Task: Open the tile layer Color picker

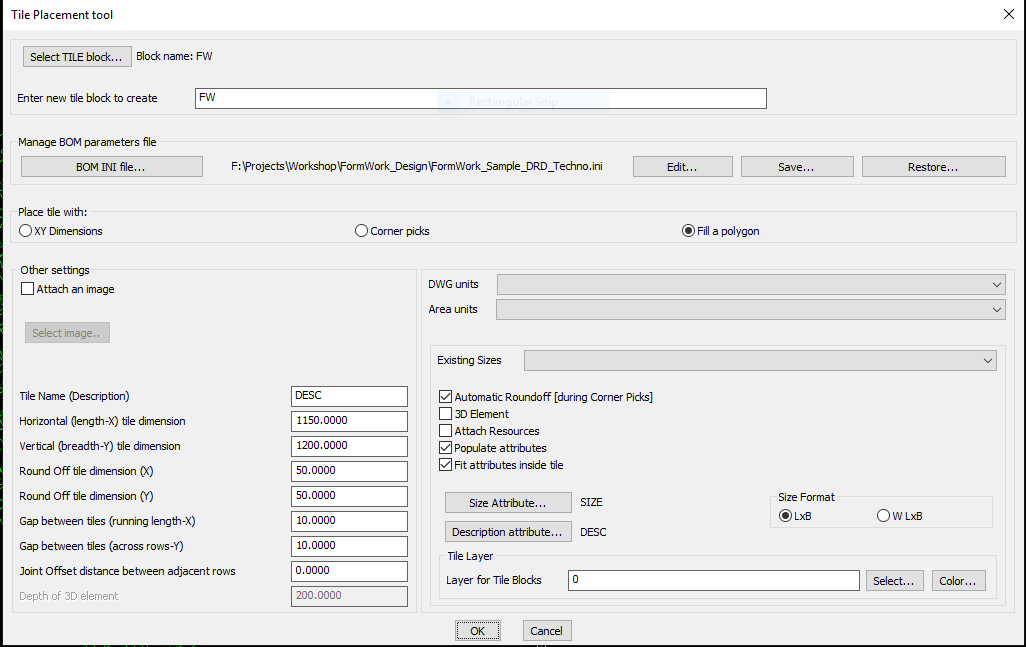Action: tap(959, 581)
